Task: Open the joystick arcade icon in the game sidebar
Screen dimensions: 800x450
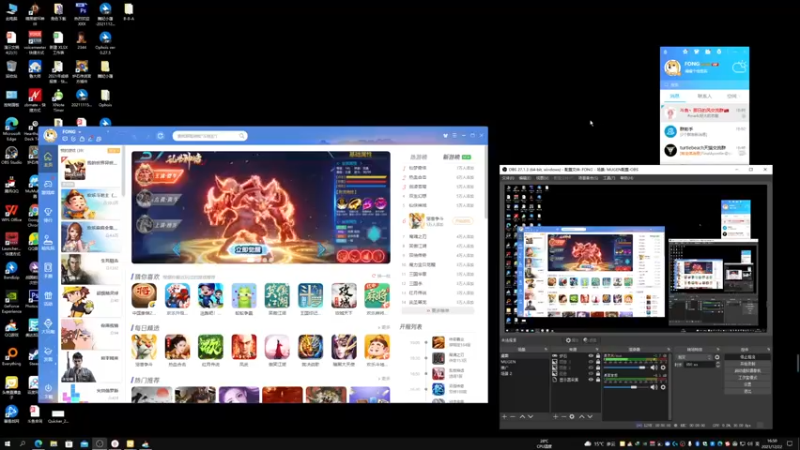Action: point(47,242)
